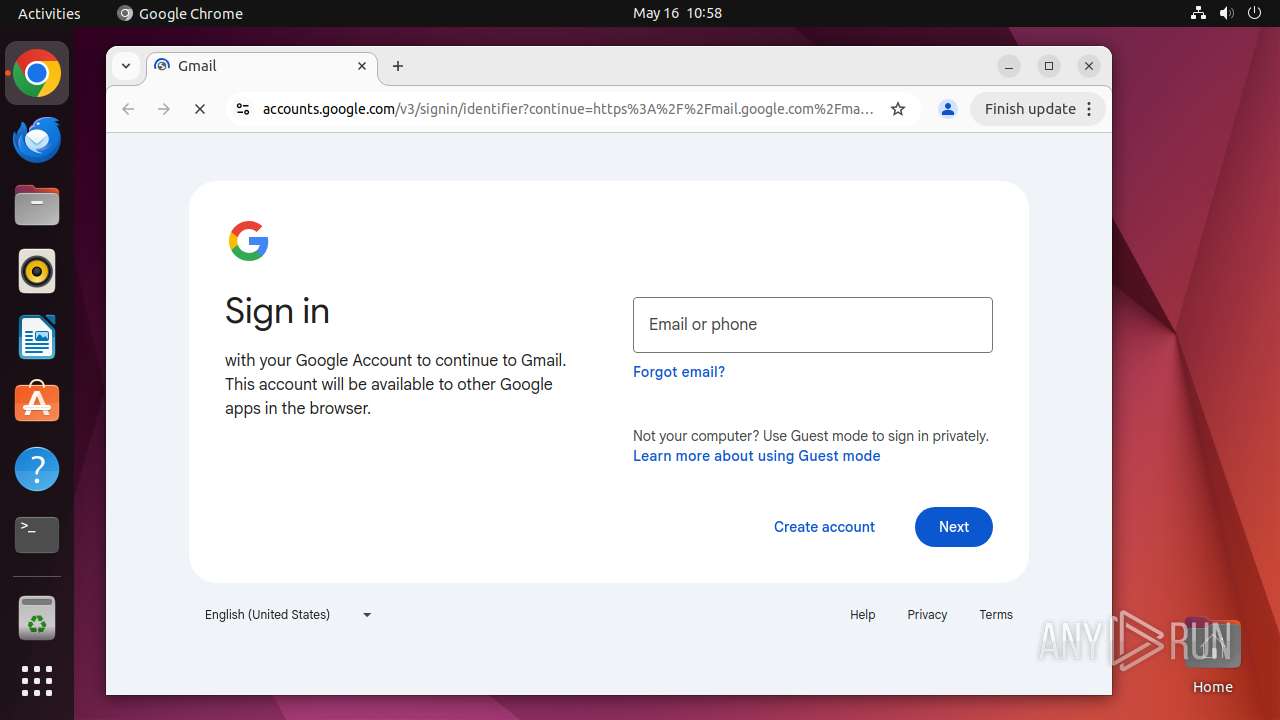Minimize the Chrome window

point(1009,66)
